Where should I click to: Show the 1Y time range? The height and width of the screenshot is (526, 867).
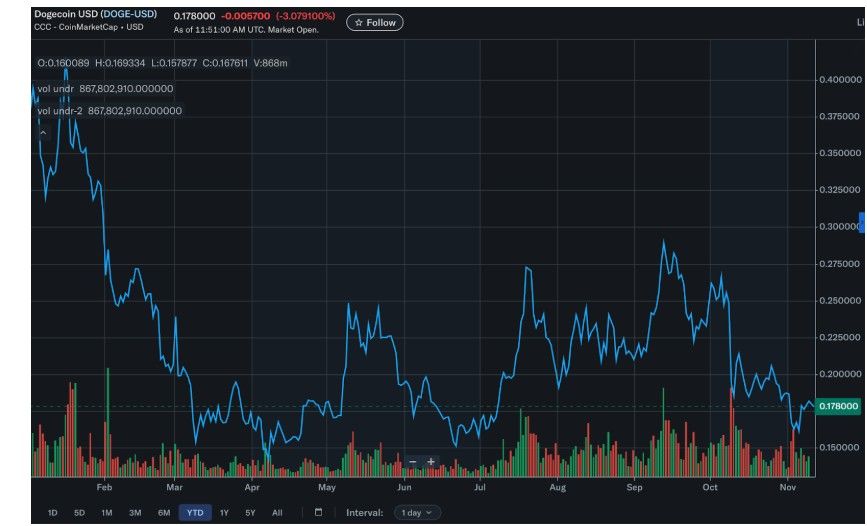point(224,512)
